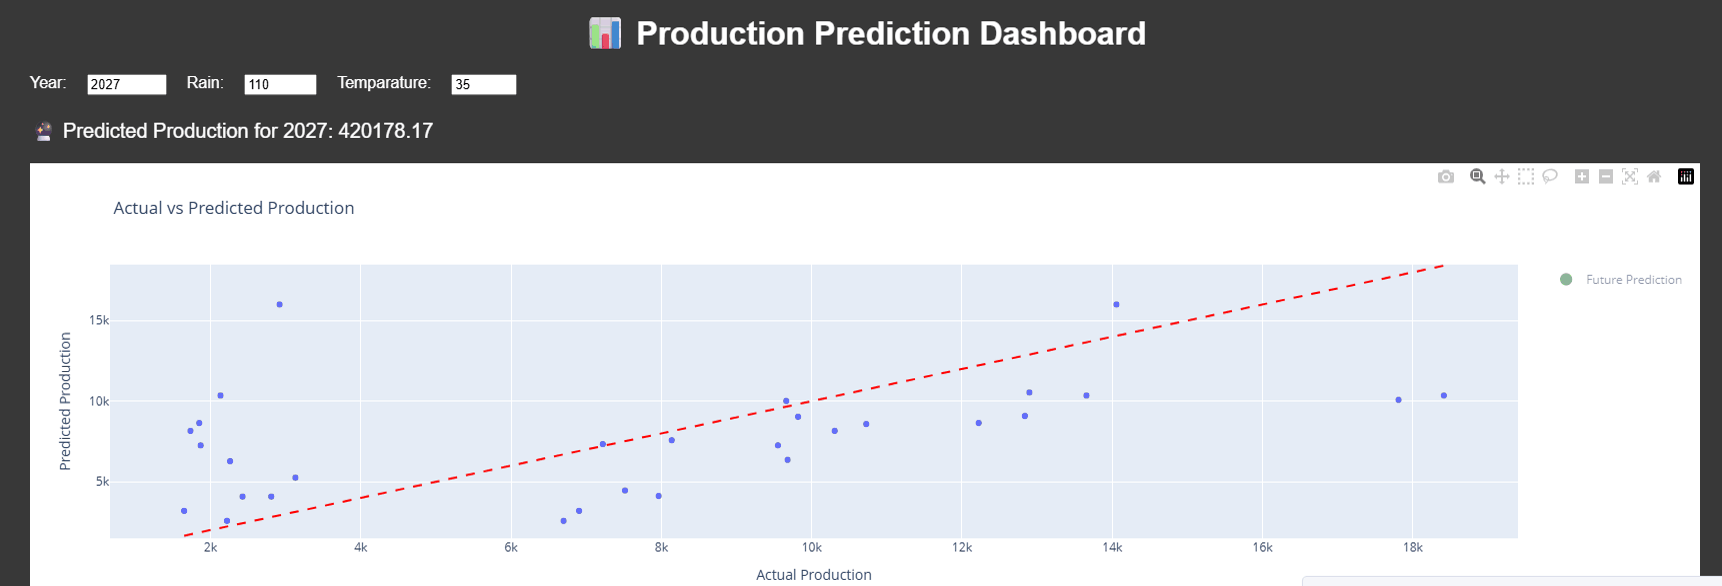Focus the Rain input box
The image size is (1722, 586).
280,85
